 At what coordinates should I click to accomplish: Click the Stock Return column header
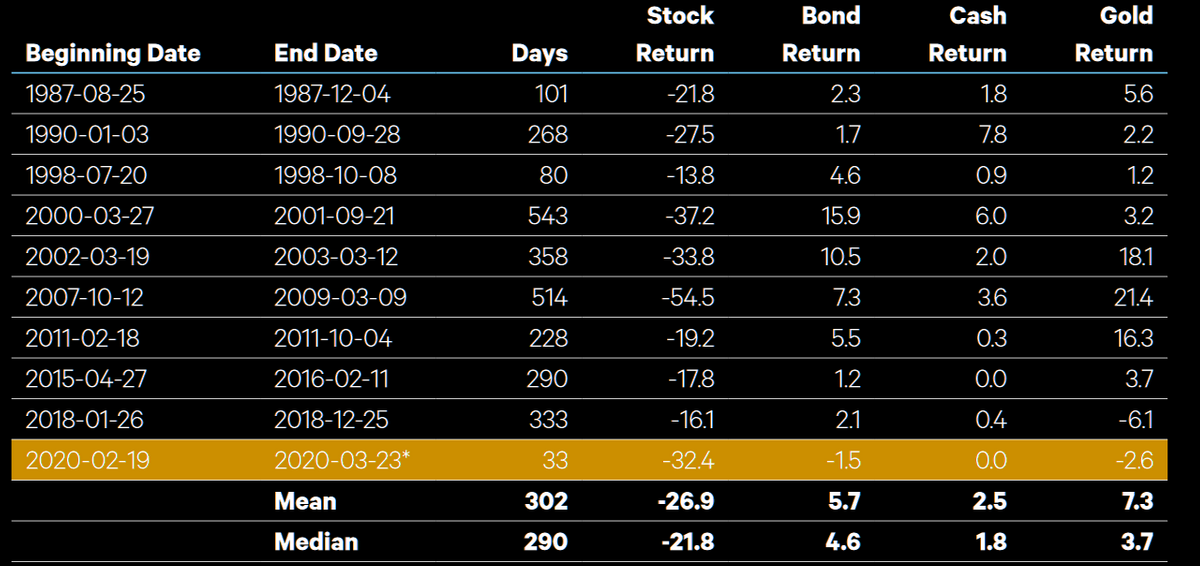tap(678, 35)
